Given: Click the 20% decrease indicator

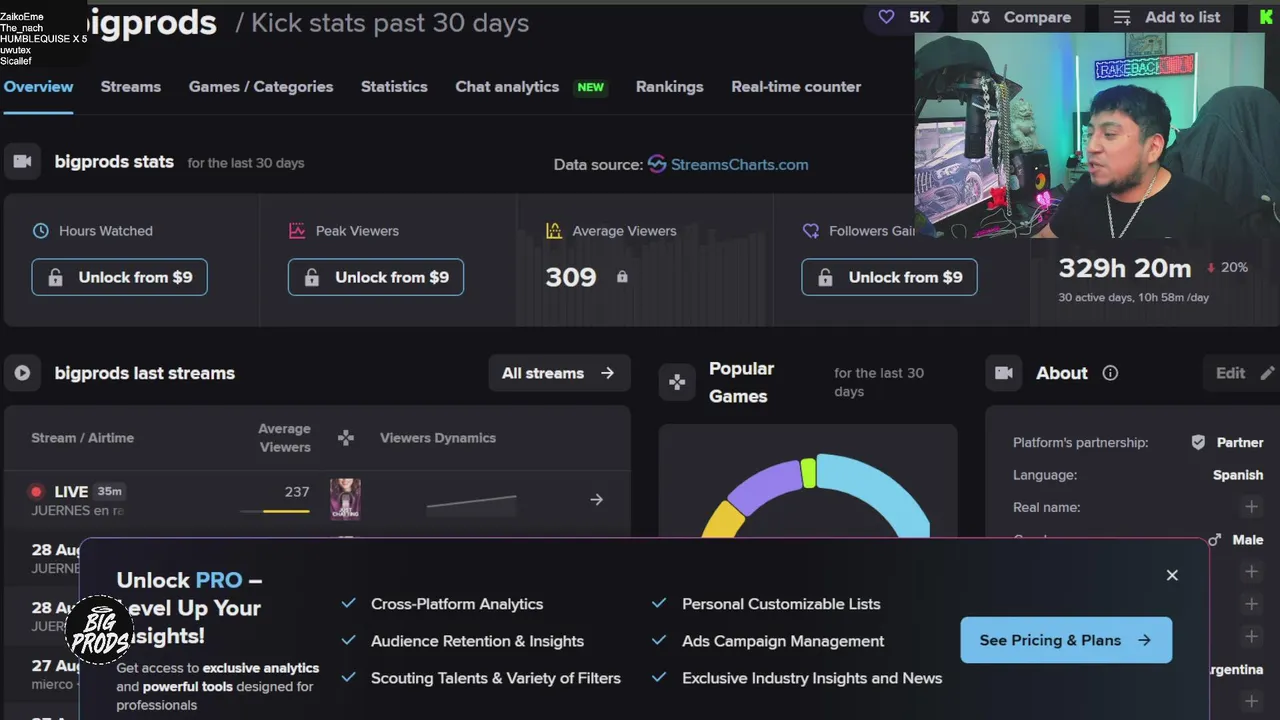Looking at the screenshot, I should (1227, 267).
